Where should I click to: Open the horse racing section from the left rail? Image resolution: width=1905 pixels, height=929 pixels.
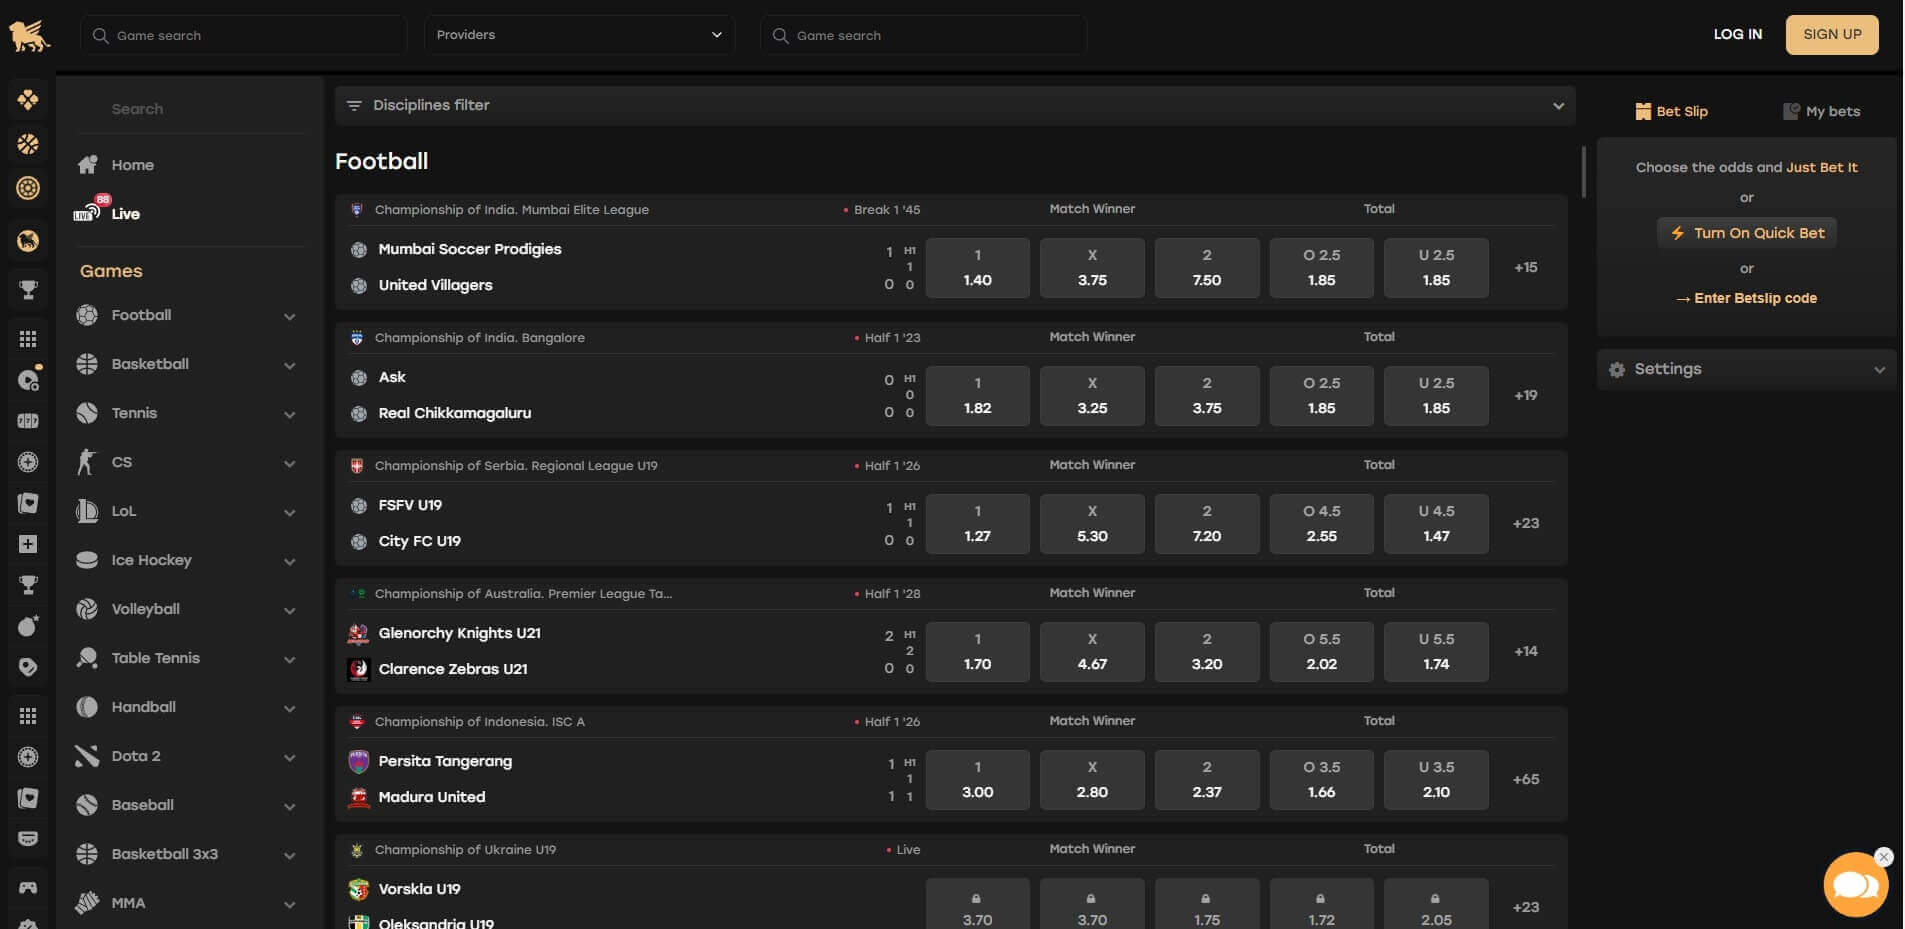click(x=28, y=240)
